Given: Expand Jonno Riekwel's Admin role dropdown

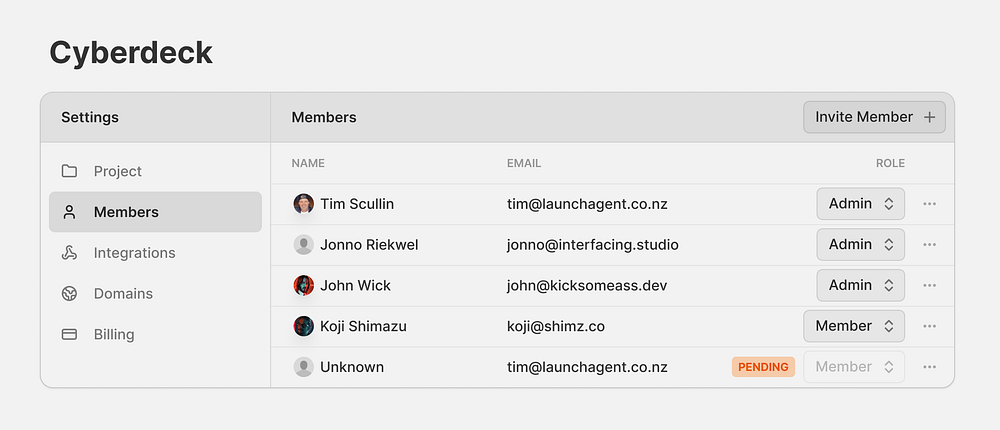Looking at the screenshot, I should click(860, 245).
